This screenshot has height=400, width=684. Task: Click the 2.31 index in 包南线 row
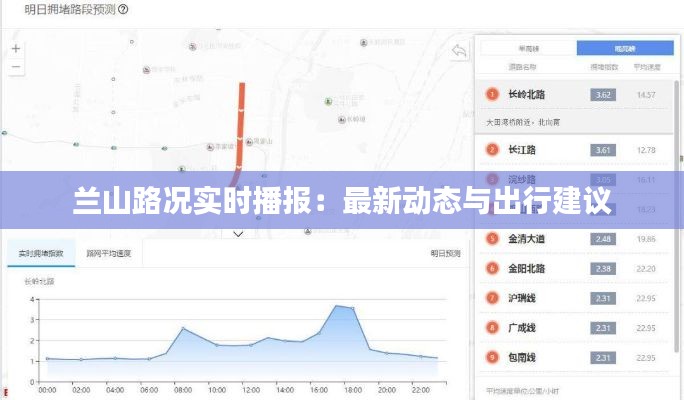(x=603, y=358)
